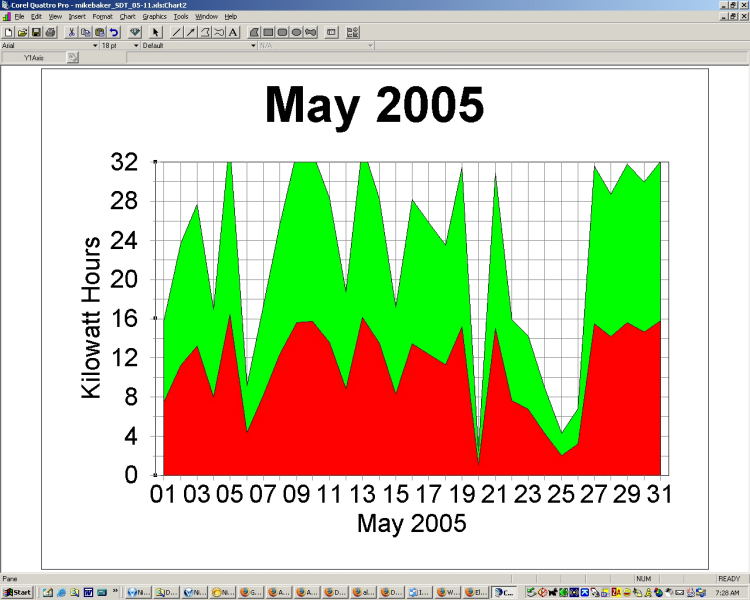Click the New document icon
This screenshot has height=600, width=750.
pyautogui.click(x=8, y=32)
